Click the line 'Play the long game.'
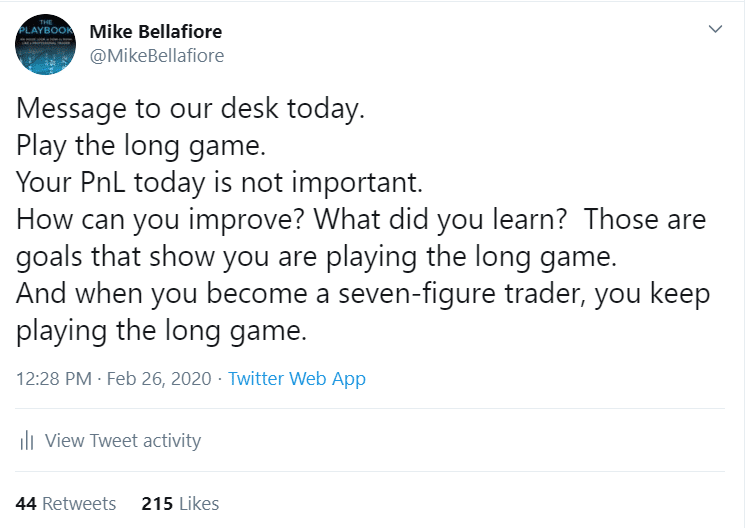Viewport: 750px width, 528px height. tap(141, 144)
